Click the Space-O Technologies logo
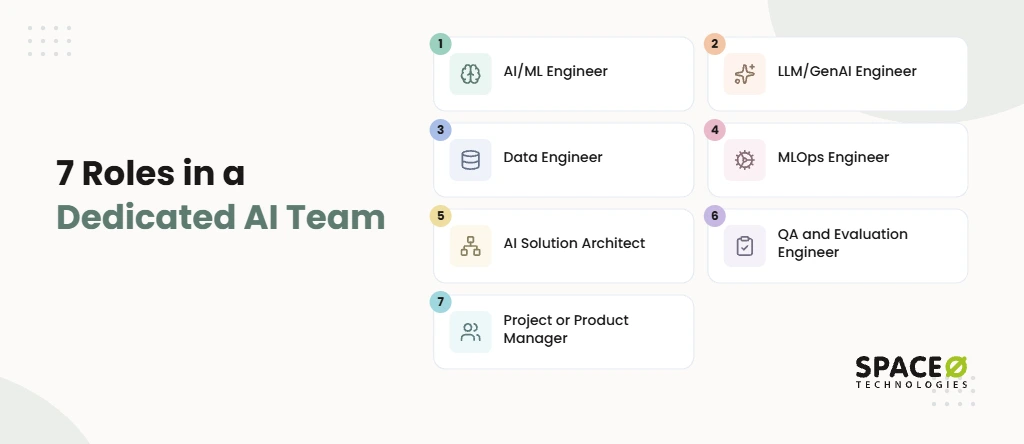The width and height of the screenshot is (1024, 444). [912, 372]
